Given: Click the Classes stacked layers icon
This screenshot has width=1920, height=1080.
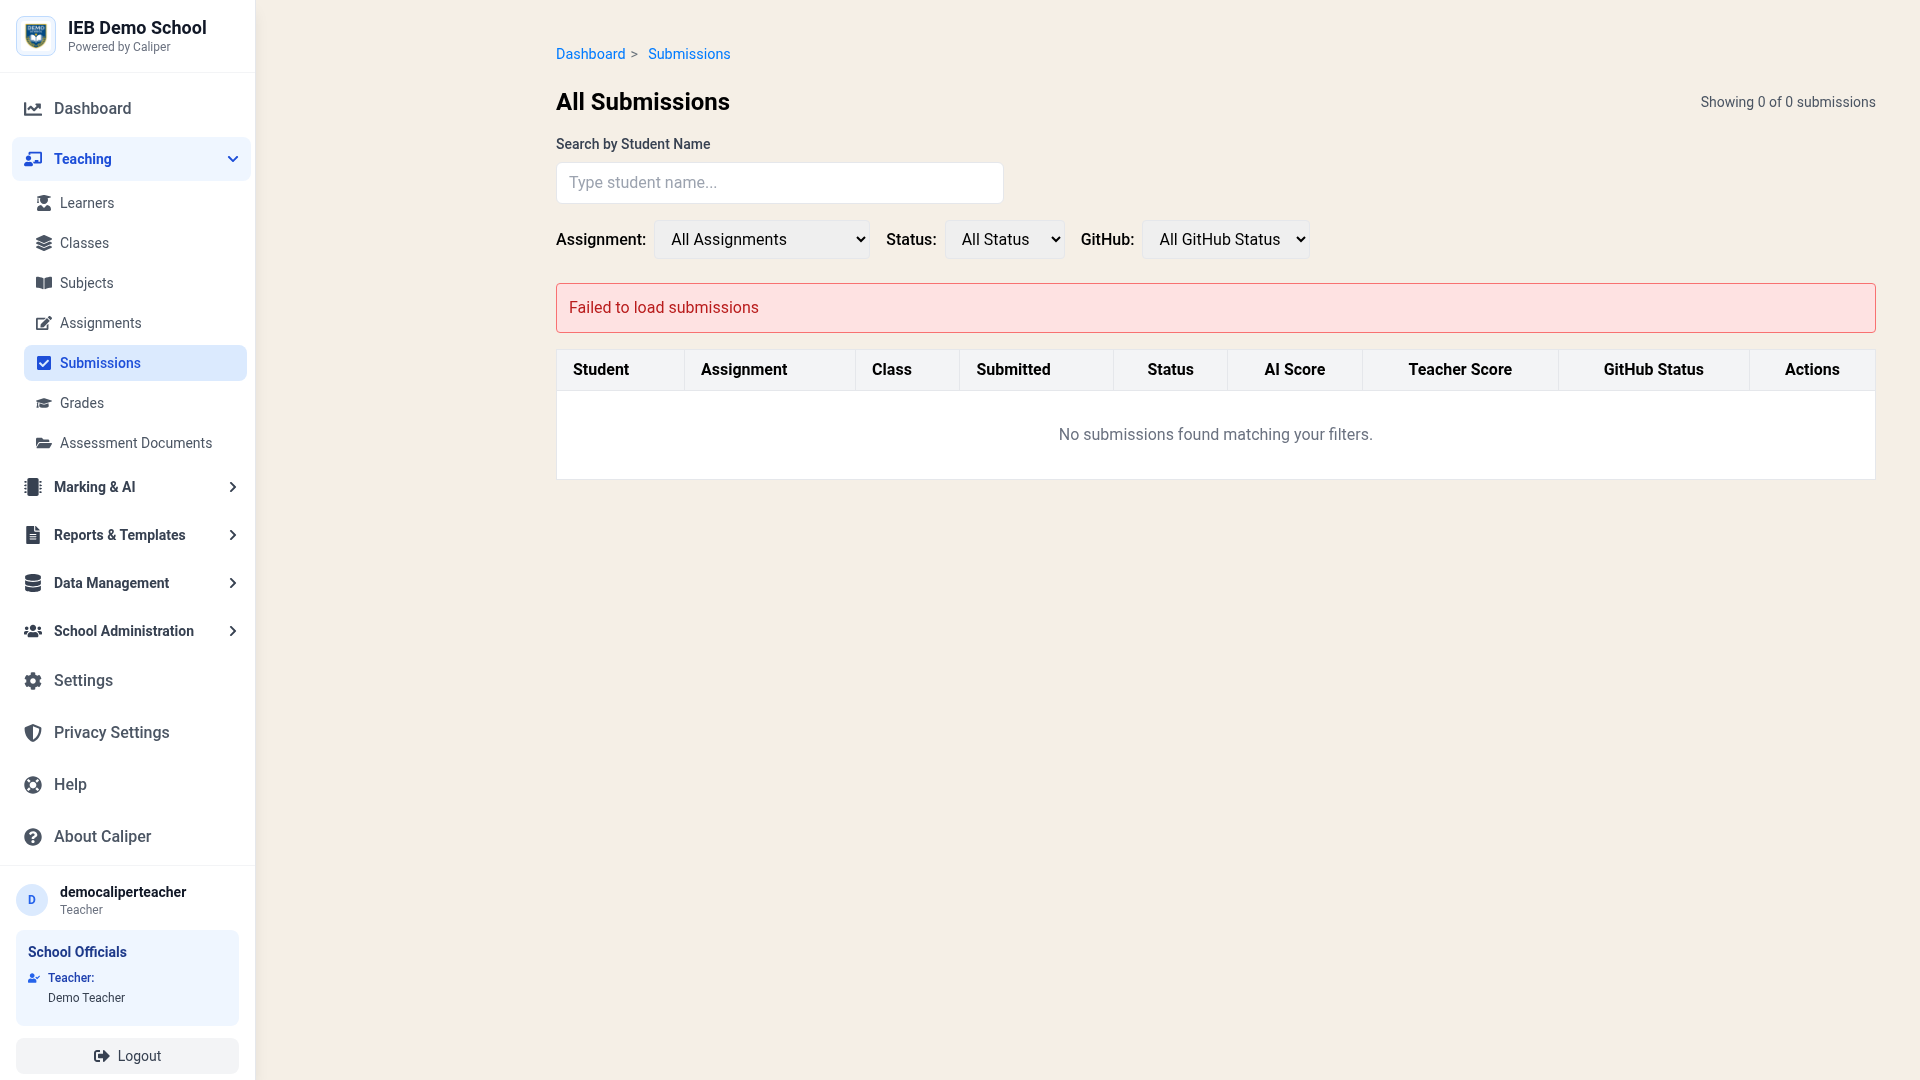Looking at the screenshot, I should pos(44,243).
